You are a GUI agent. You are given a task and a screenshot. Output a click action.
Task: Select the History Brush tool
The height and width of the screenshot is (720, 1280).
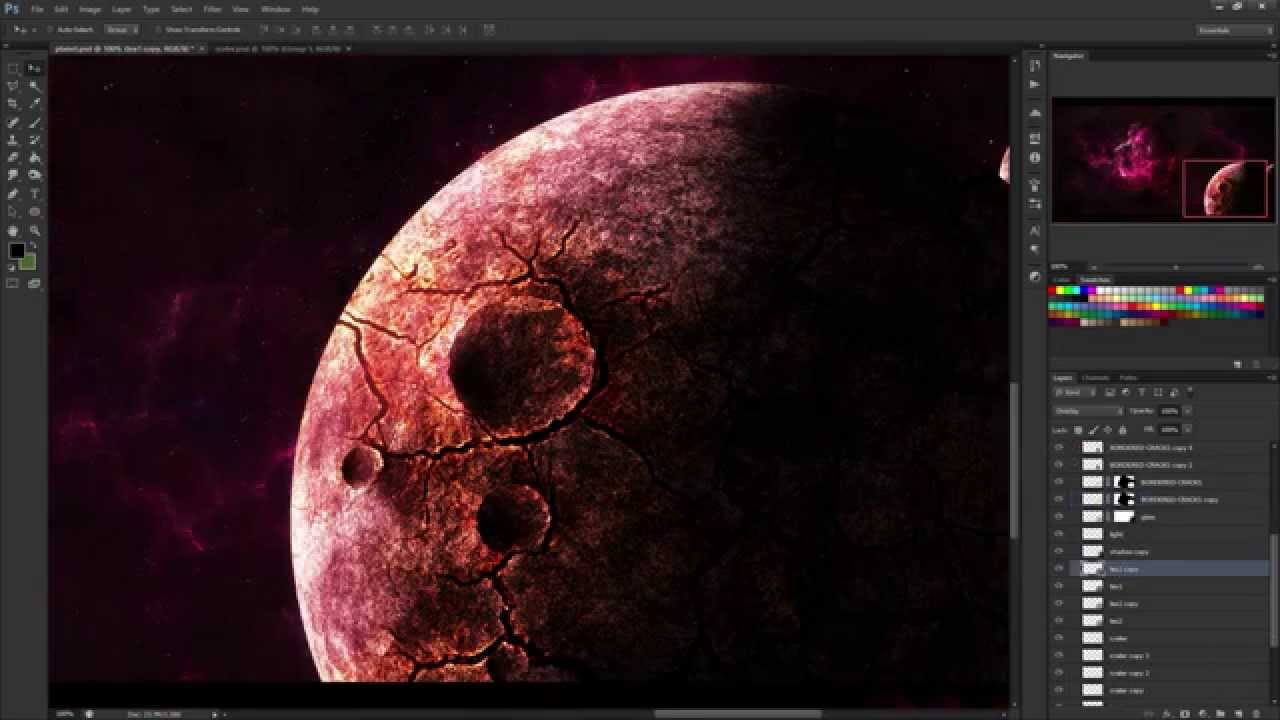point(35,140)
